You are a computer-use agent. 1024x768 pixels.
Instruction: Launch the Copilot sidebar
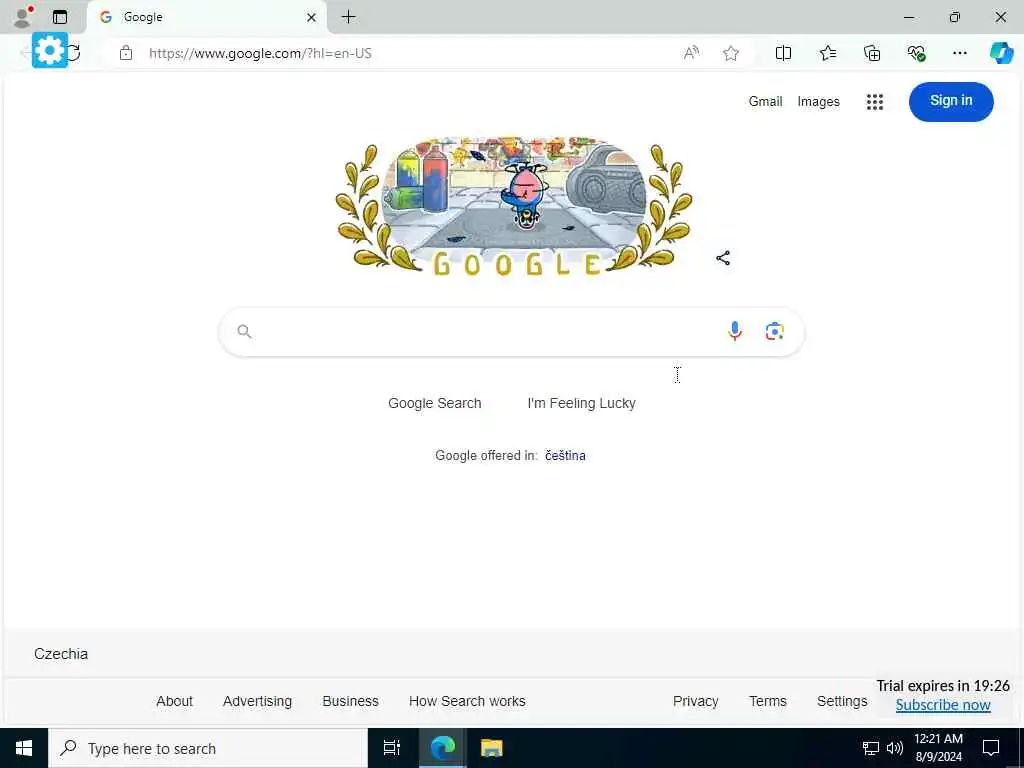point(1001,54)
